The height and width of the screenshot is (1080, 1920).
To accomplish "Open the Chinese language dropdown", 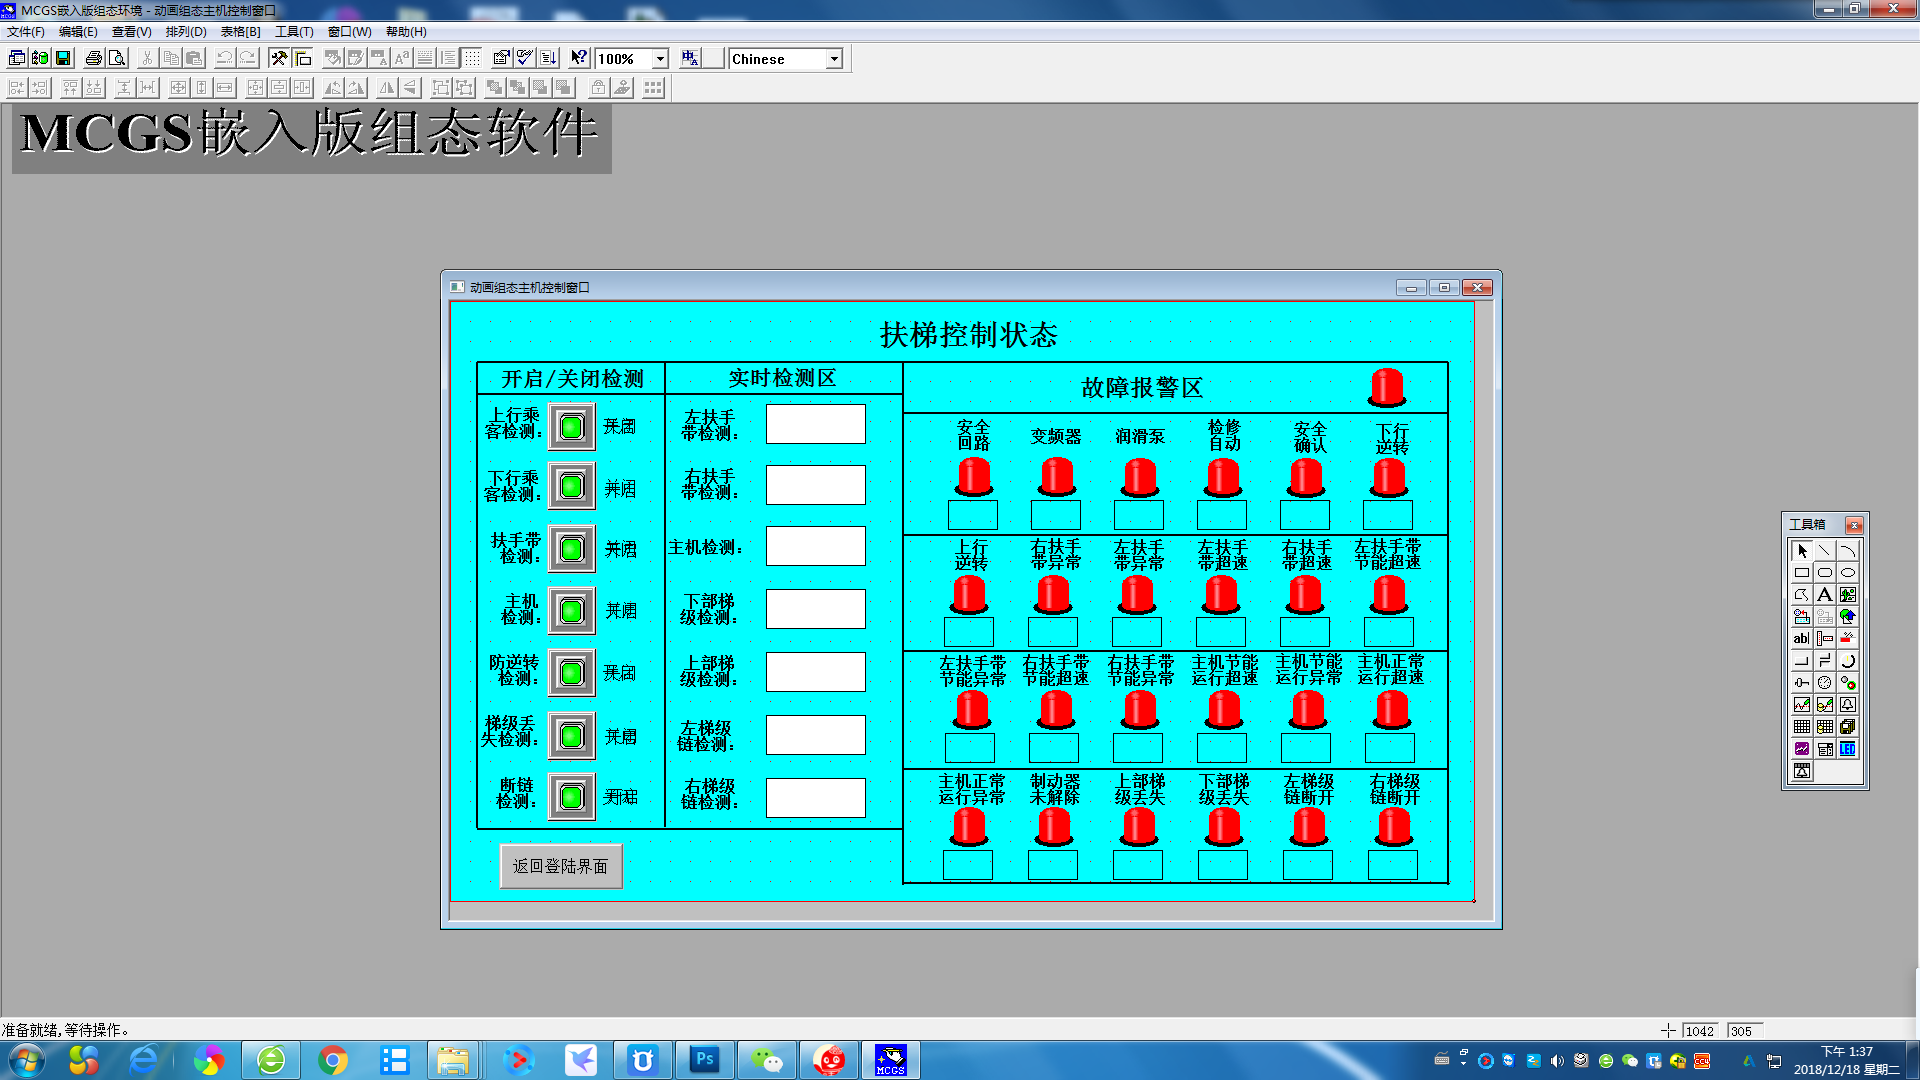I will coord(834,59).
